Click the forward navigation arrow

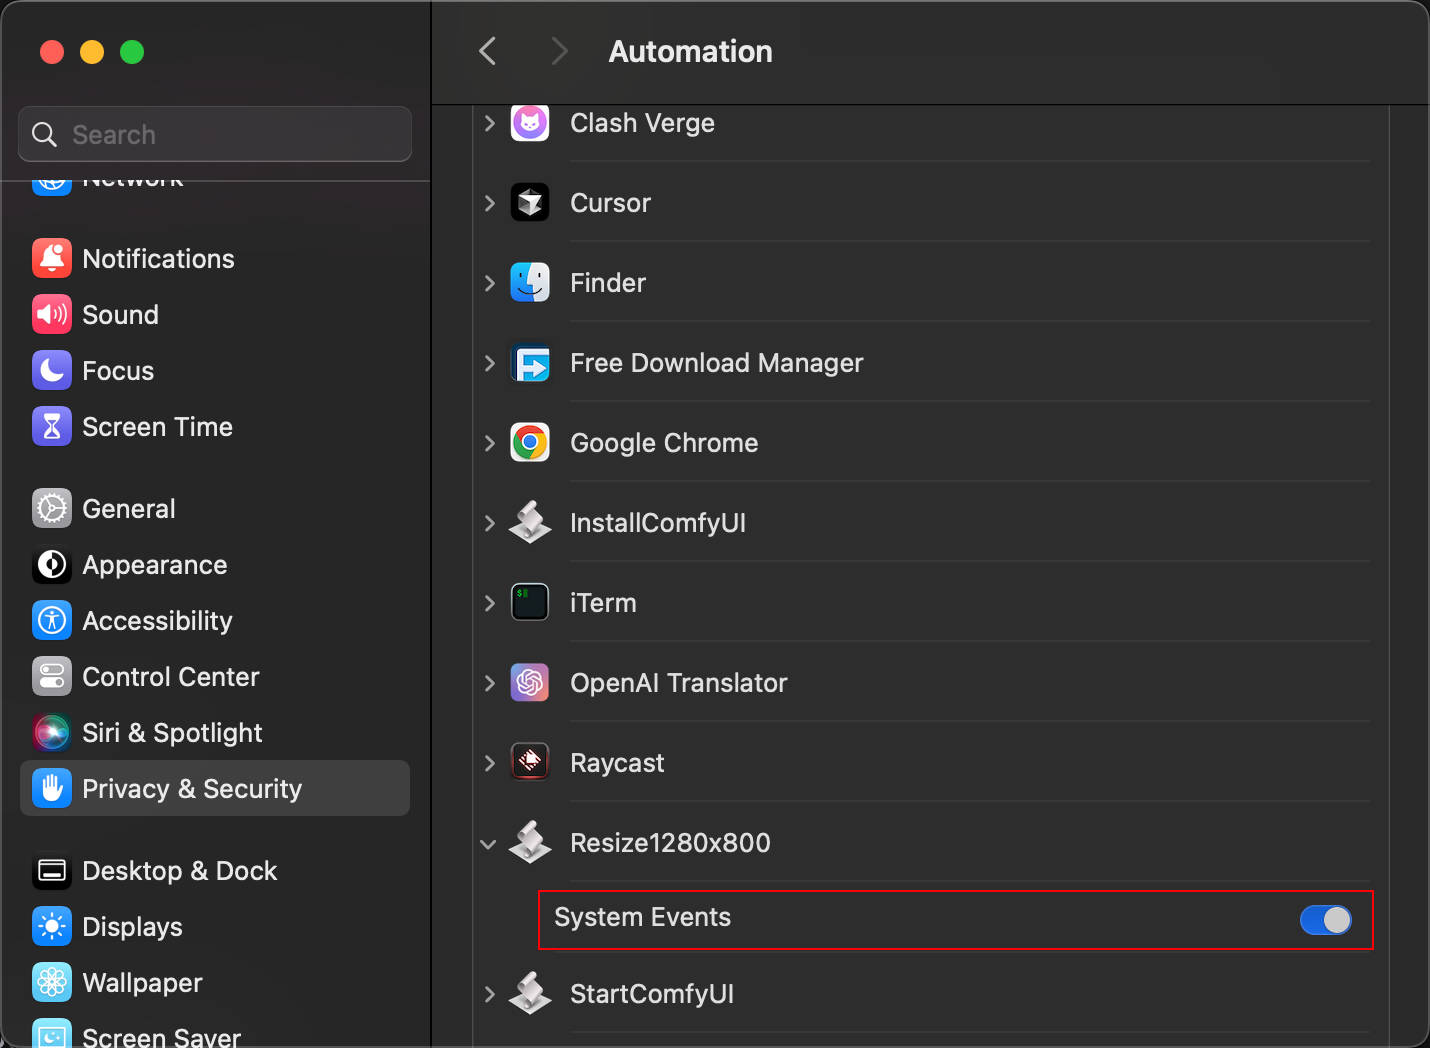point(559,51)
